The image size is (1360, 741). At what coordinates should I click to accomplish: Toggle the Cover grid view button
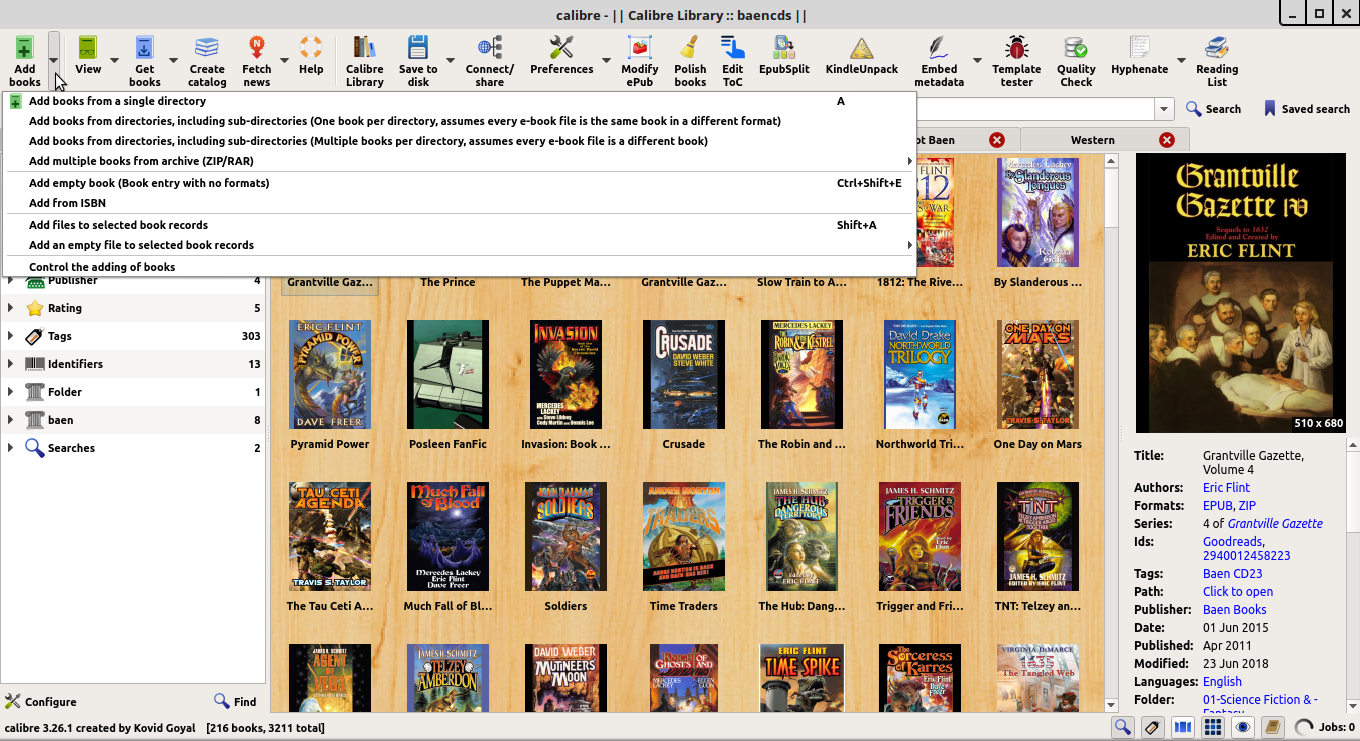coord(1212,727)
